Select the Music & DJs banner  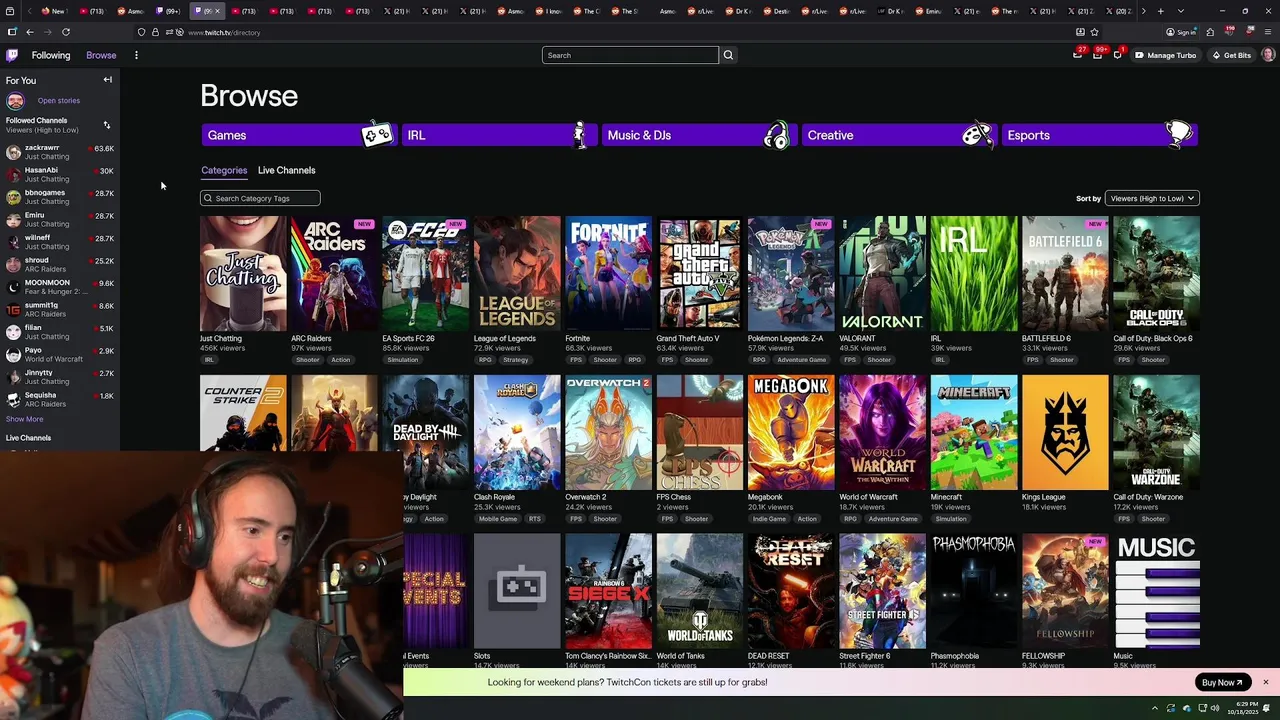tap(699, 135)
